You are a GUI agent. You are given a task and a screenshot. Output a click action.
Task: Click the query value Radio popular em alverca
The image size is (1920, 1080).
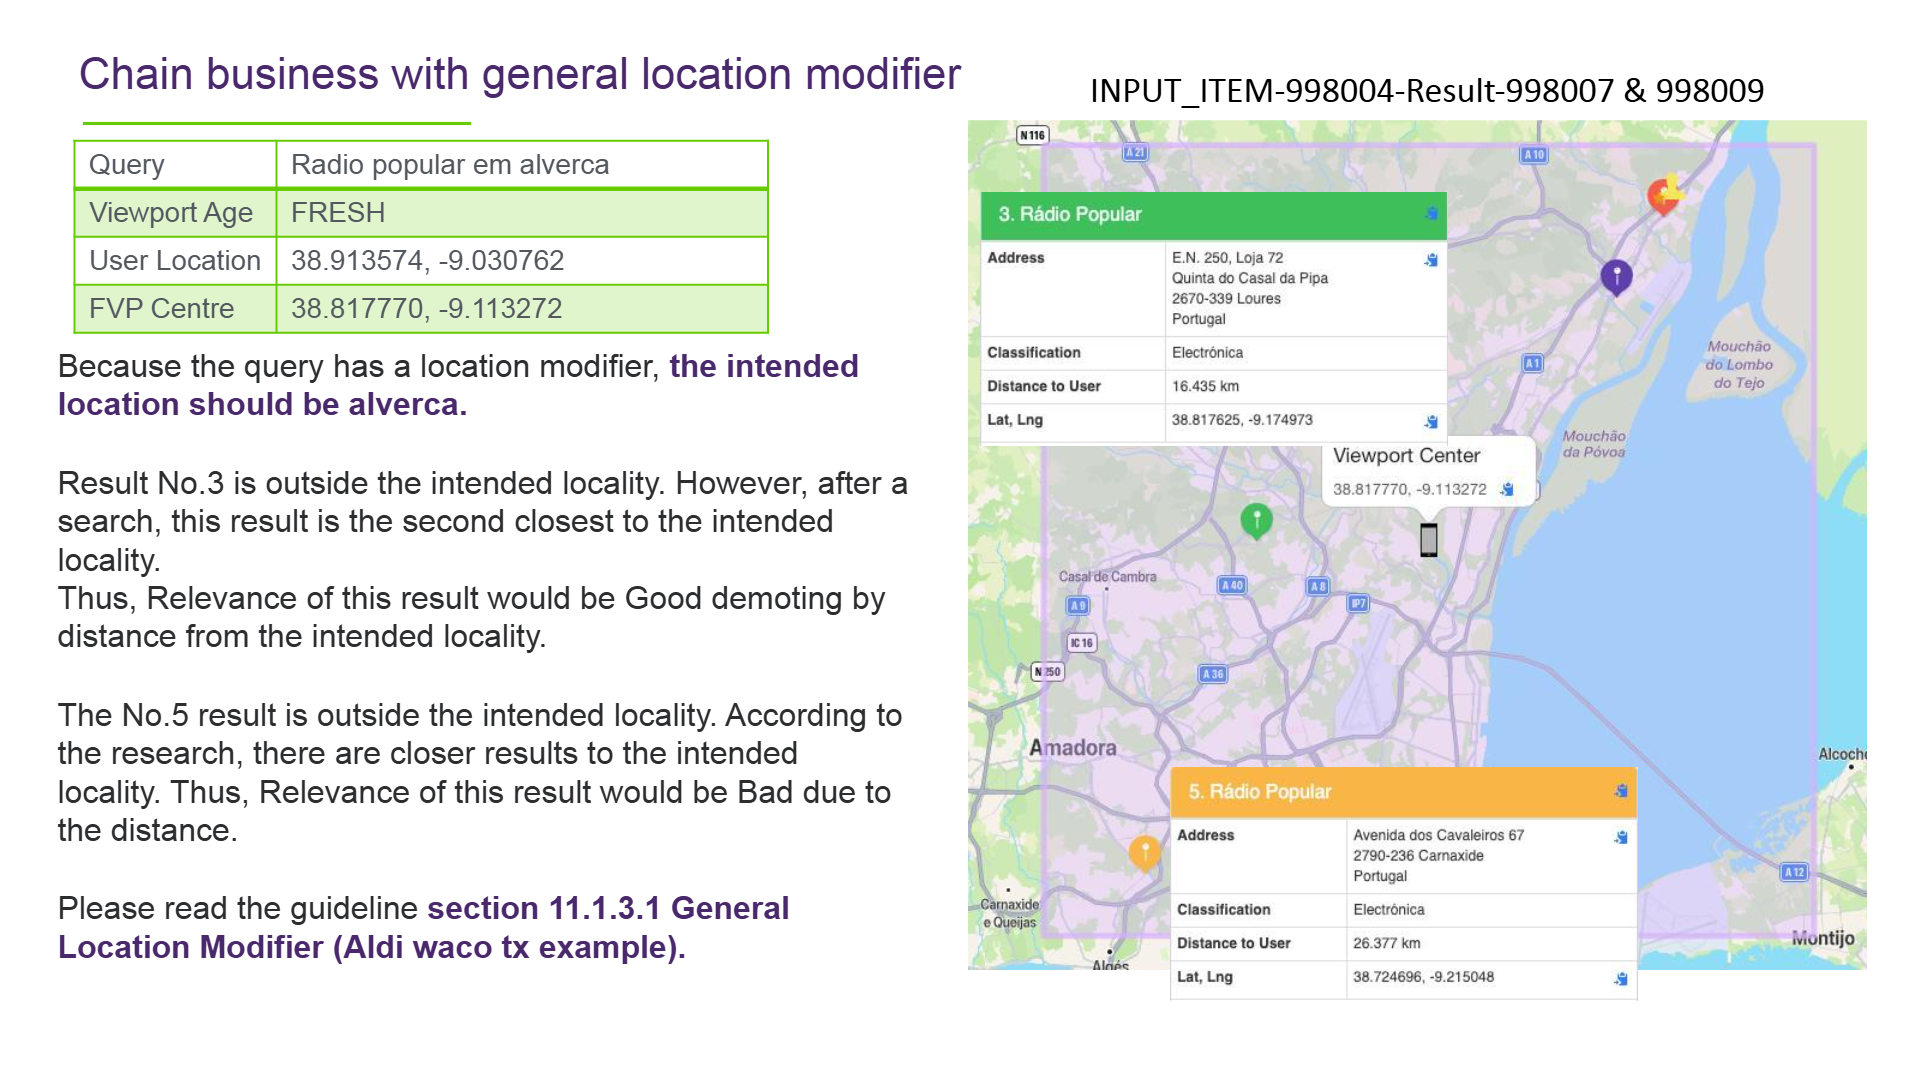[450, 165]
